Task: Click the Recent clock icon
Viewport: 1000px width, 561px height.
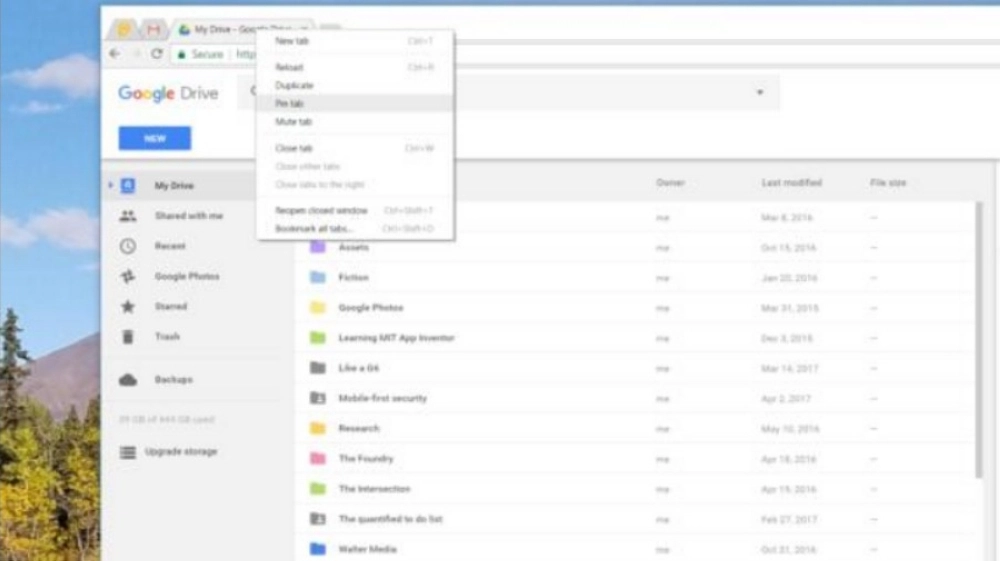Action: pyautogui.click(x=127, y=246)
